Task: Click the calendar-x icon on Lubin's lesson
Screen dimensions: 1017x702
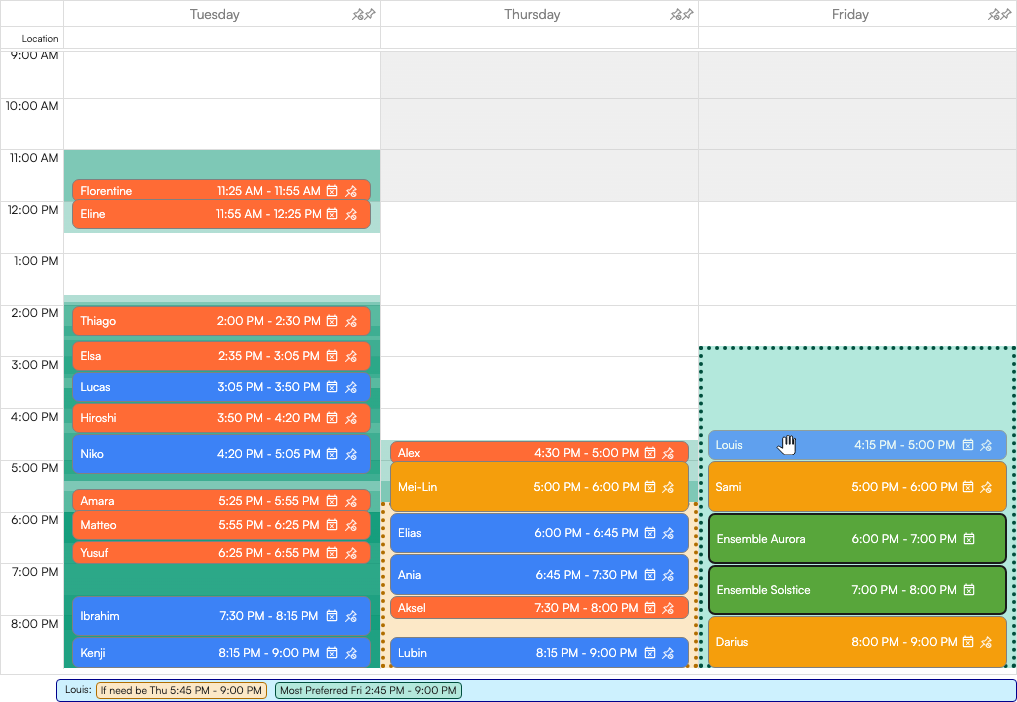Action: pyautogui.click(x=650, y=653)
